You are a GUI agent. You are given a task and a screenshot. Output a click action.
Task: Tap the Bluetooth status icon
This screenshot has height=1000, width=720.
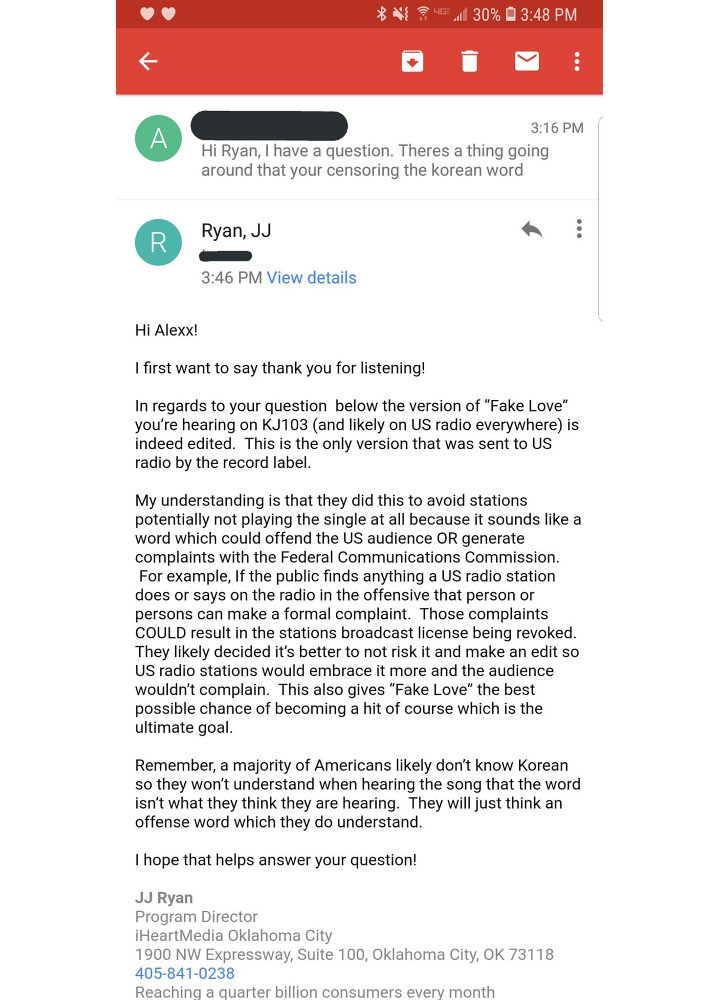click(381, 13)
